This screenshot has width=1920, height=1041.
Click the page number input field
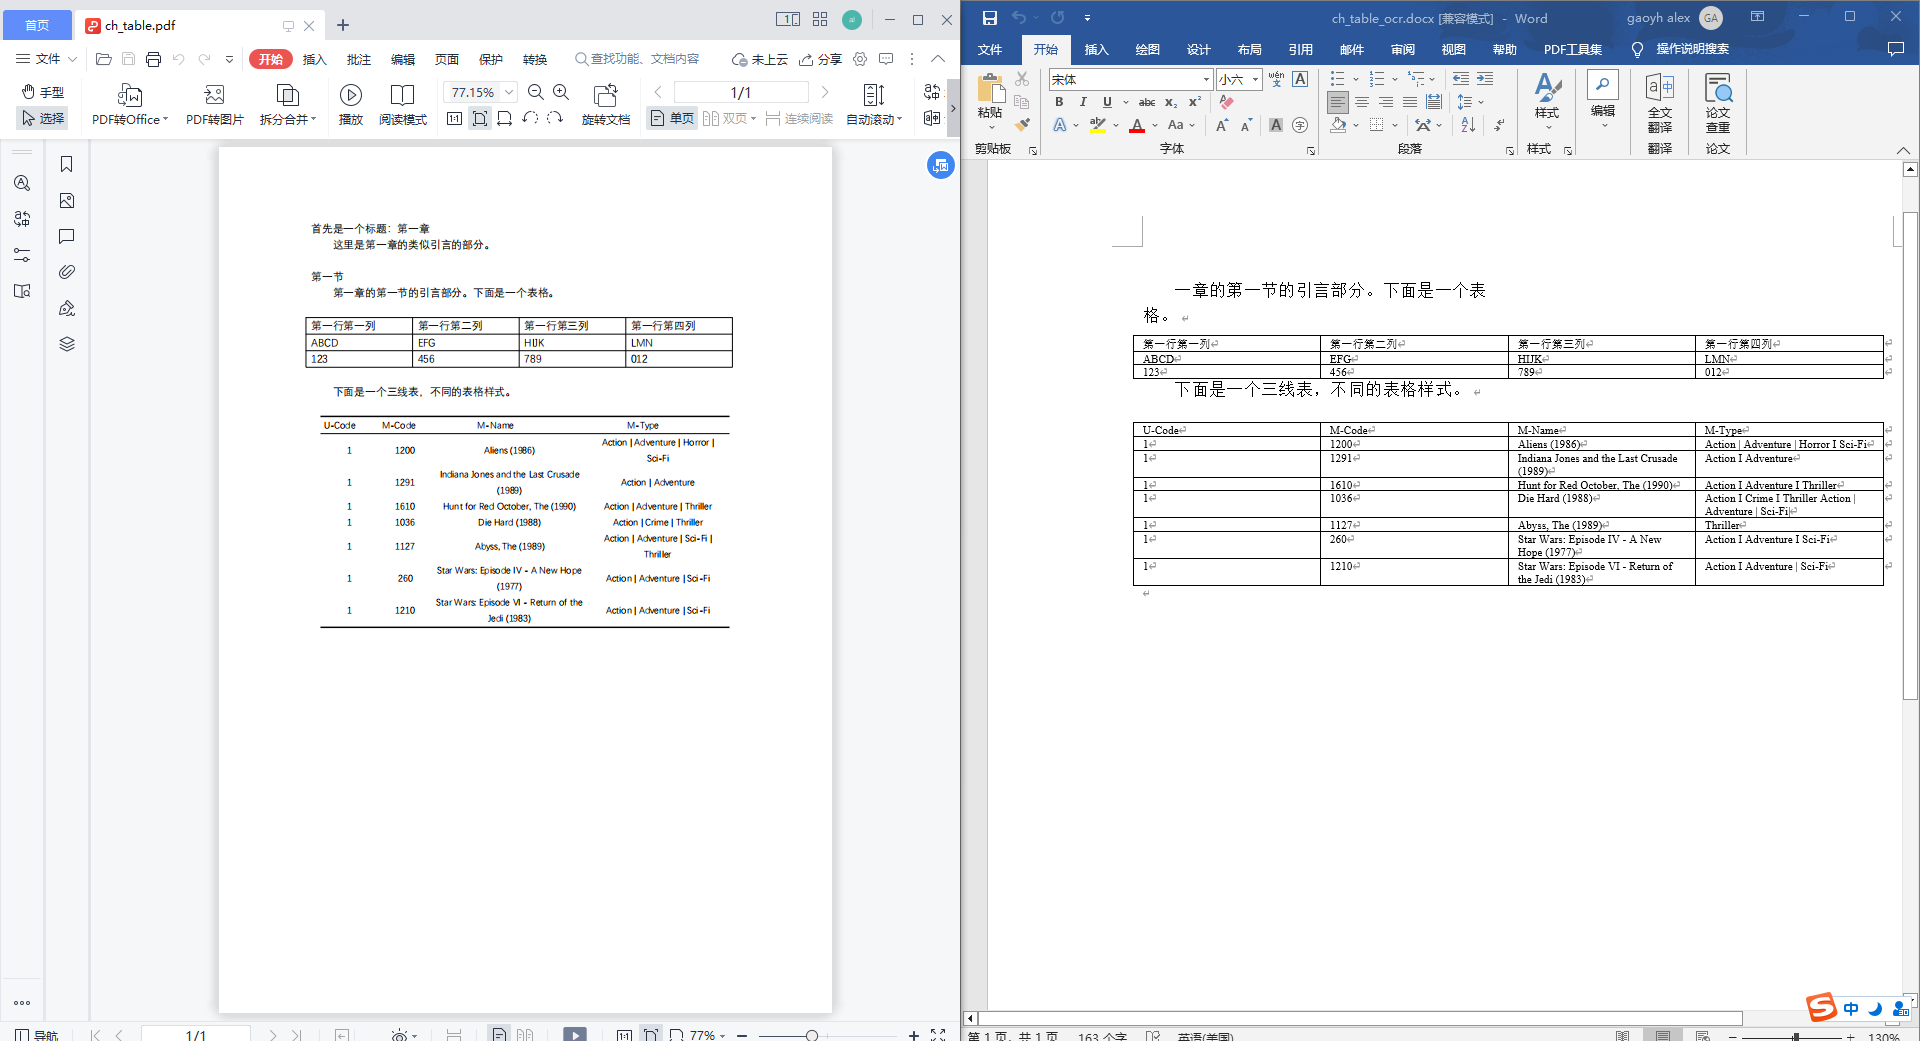tap(740, 91)
